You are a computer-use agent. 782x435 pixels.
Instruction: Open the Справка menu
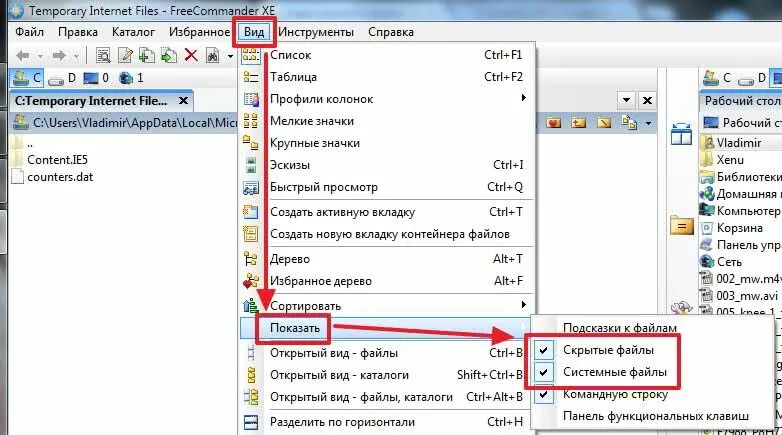click(391, 32)
